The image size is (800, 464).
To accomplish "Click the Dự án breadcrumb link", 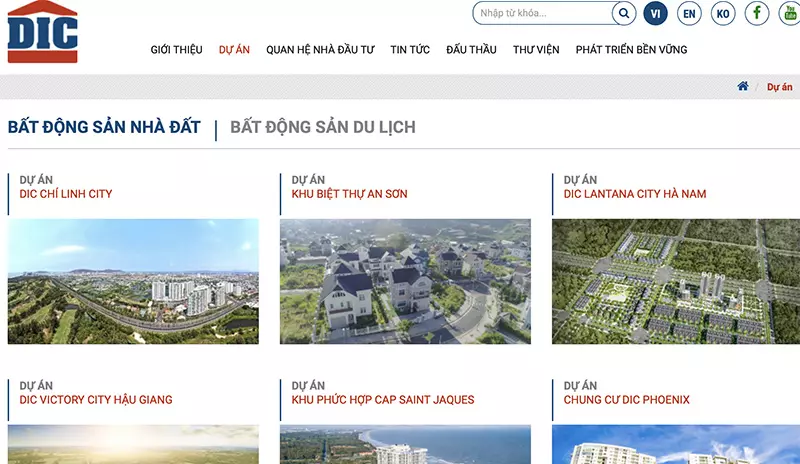I will click(x=780, y=87).
